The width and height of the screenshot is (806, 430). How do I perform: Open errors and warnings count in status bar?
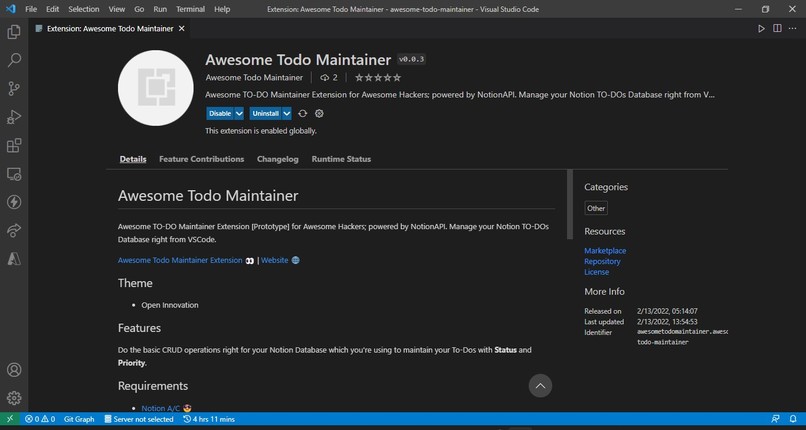(40, 419)
